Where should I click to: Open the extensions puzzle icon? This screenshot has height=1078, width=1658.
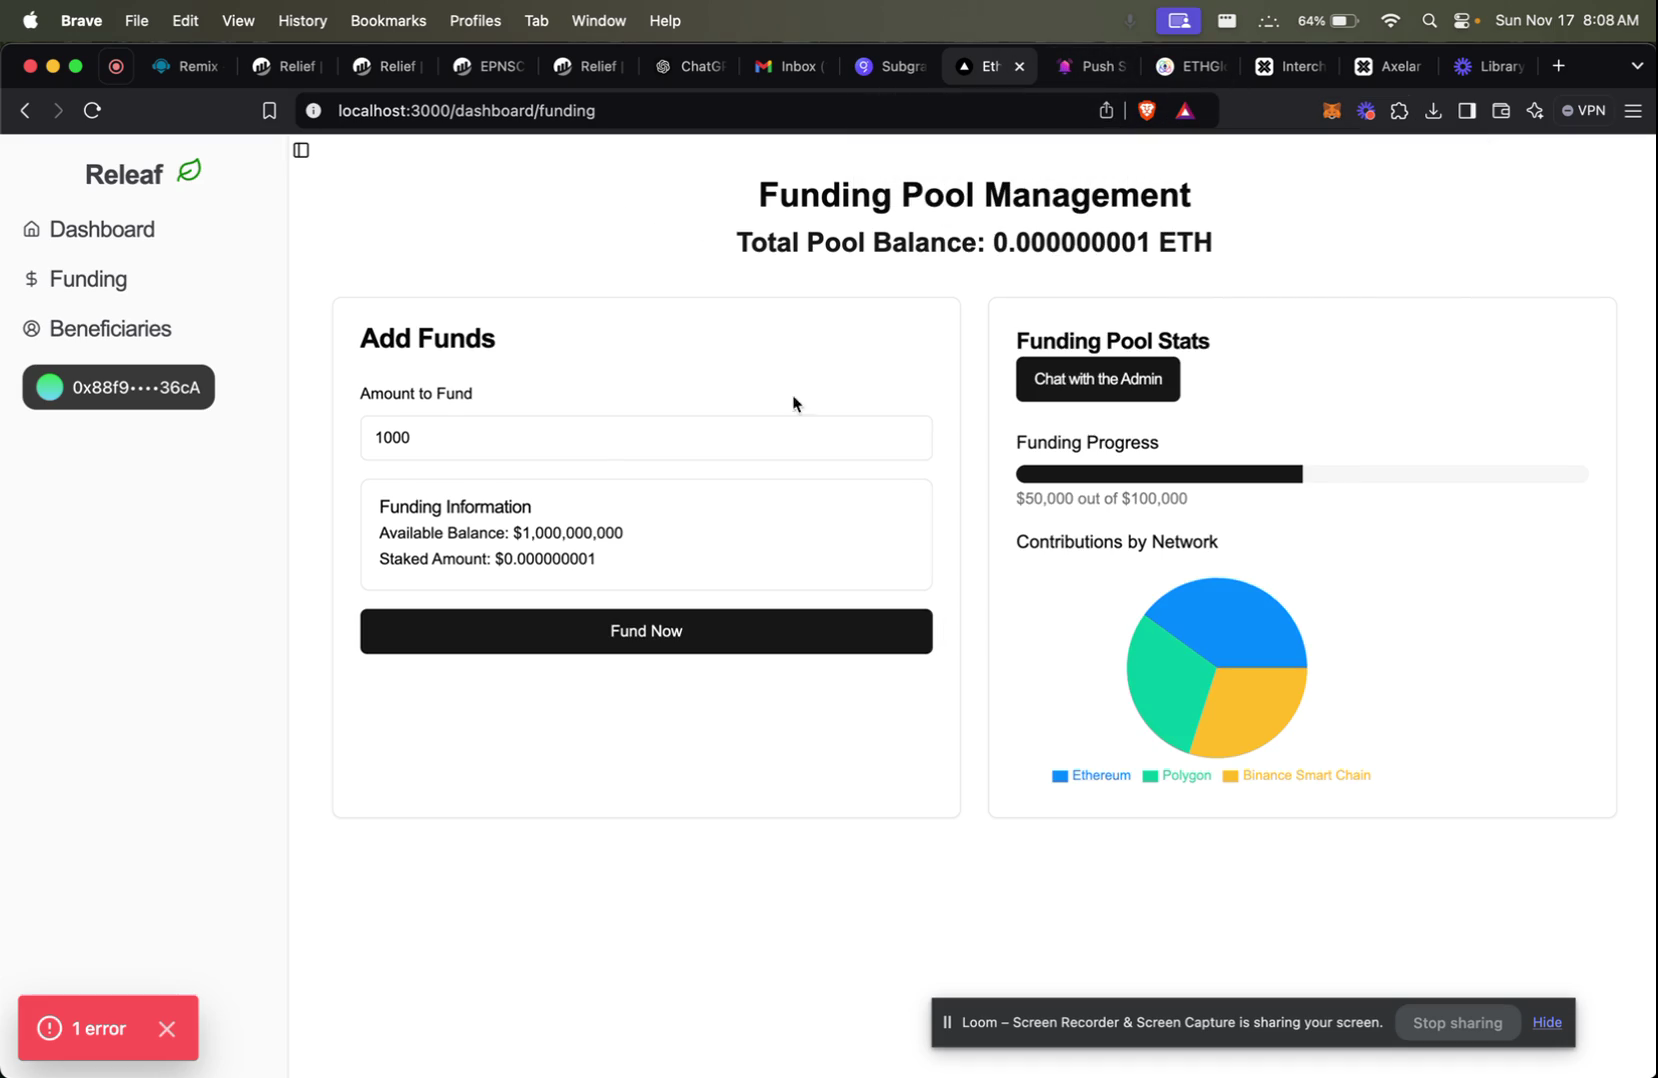(x=1399, y=111)
